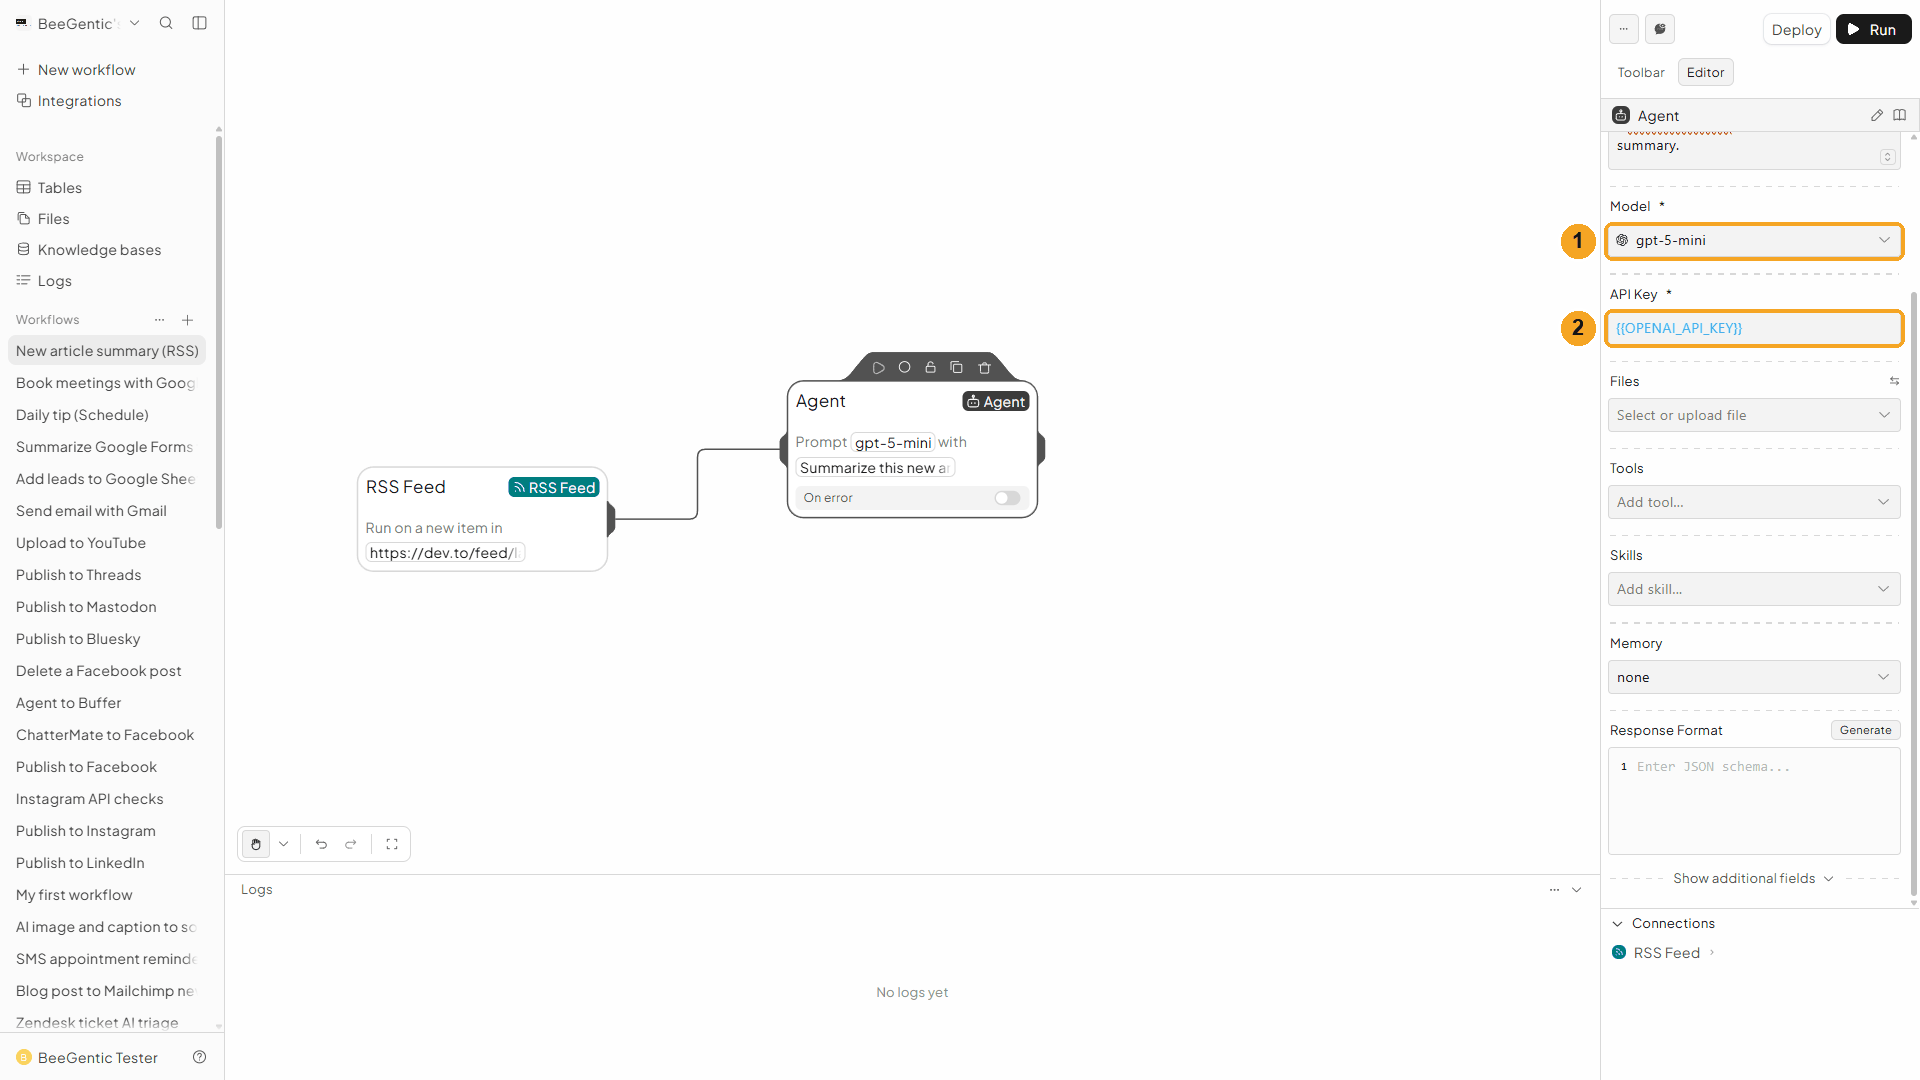Toggle the Files field mode switch icon

point(1894,381)
